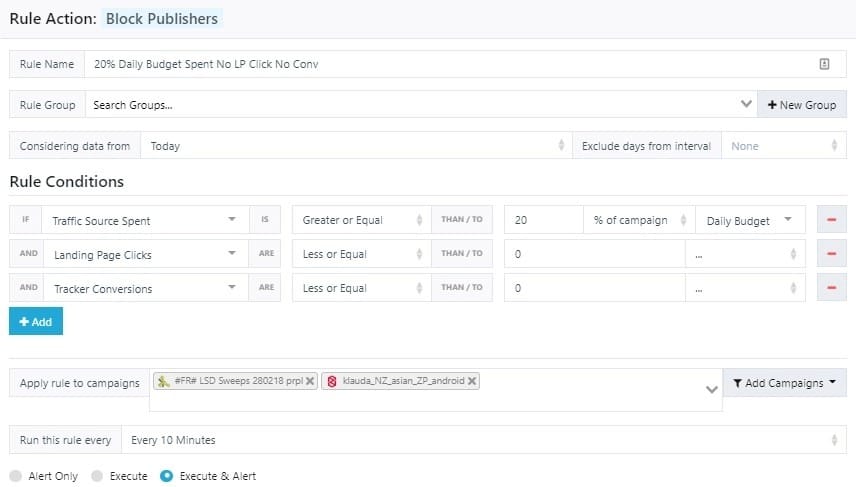The width and height of the screenshot is (856, 487).
Task: Open the Run this rule every dropdown
Action: click(x=484, y=440)
